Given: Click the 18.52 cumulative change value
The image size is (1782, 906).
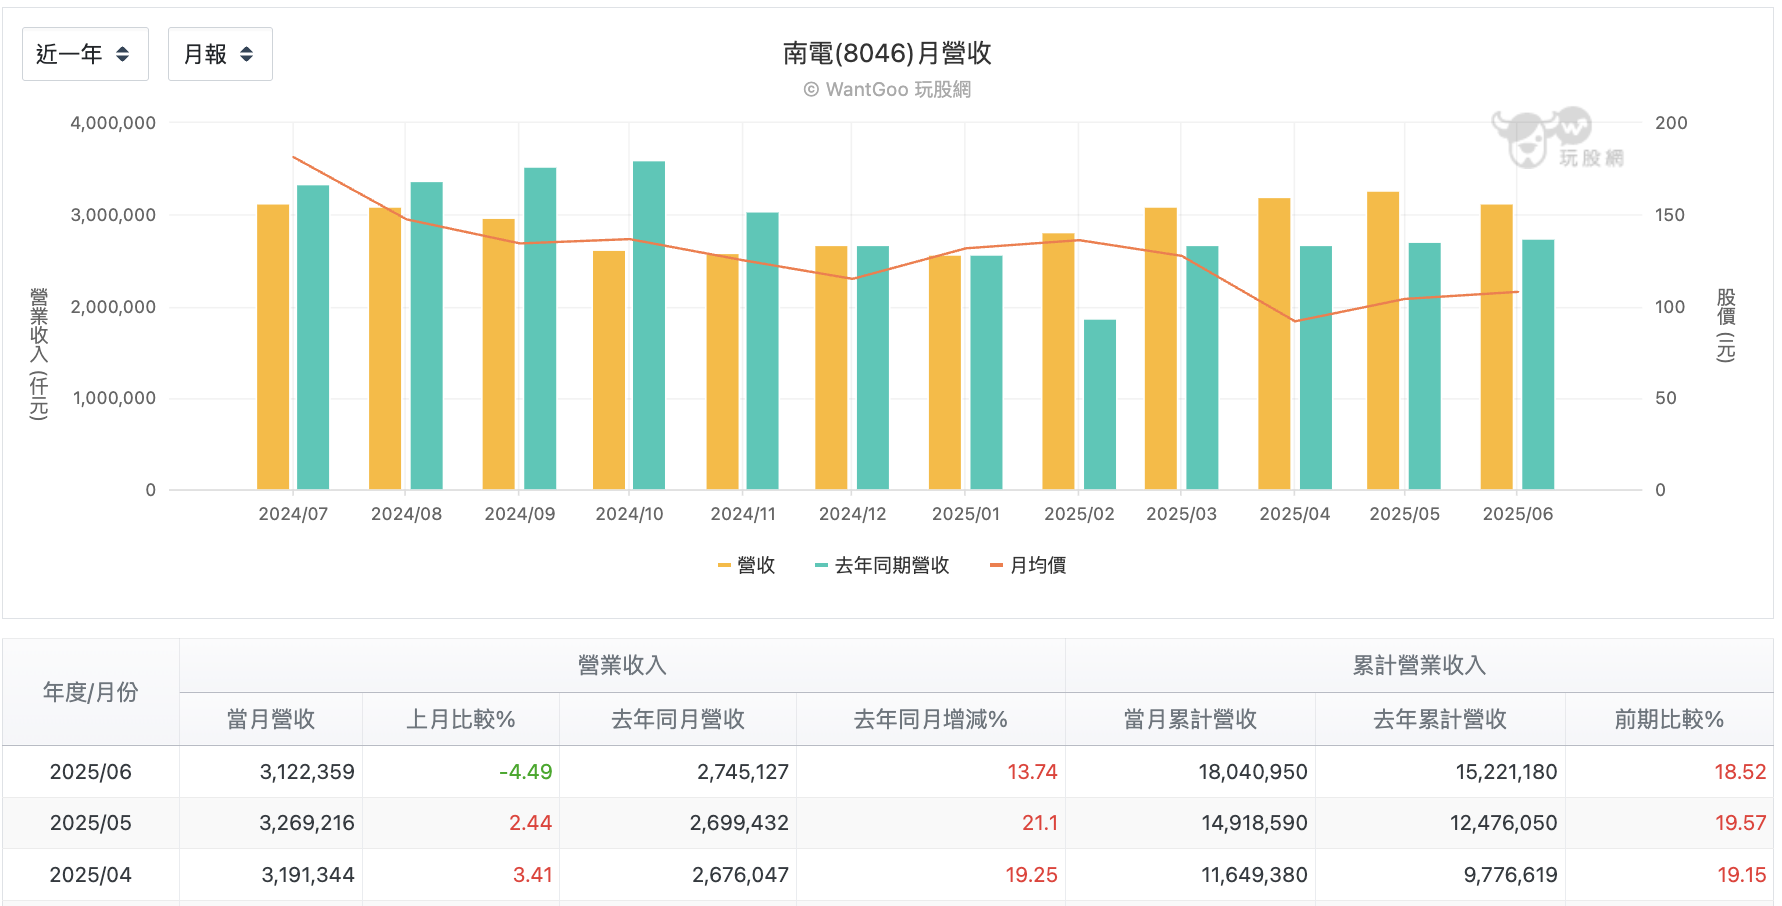Looking at the screenshot, I should pos(1740,772).
